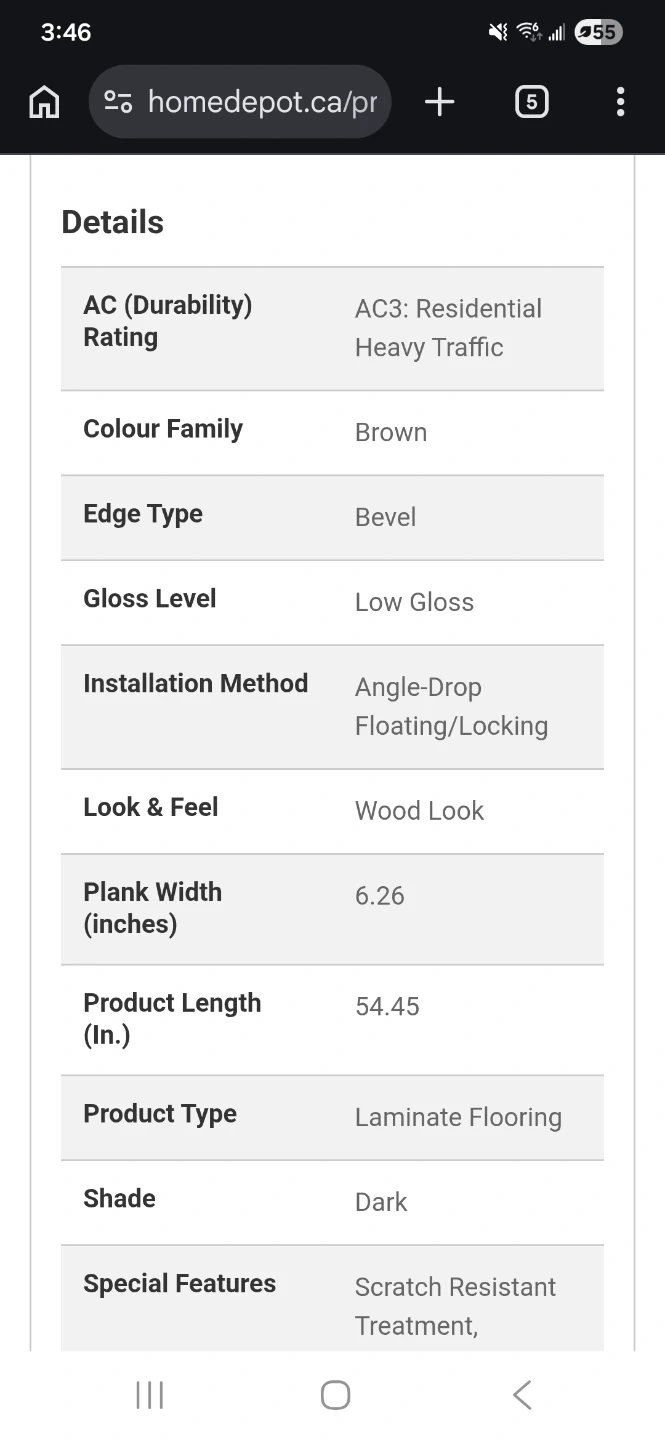Open a new tab with plus icon
This screenshot has height=1440, width=665.
pyautogui.click(x=439, y=102)
